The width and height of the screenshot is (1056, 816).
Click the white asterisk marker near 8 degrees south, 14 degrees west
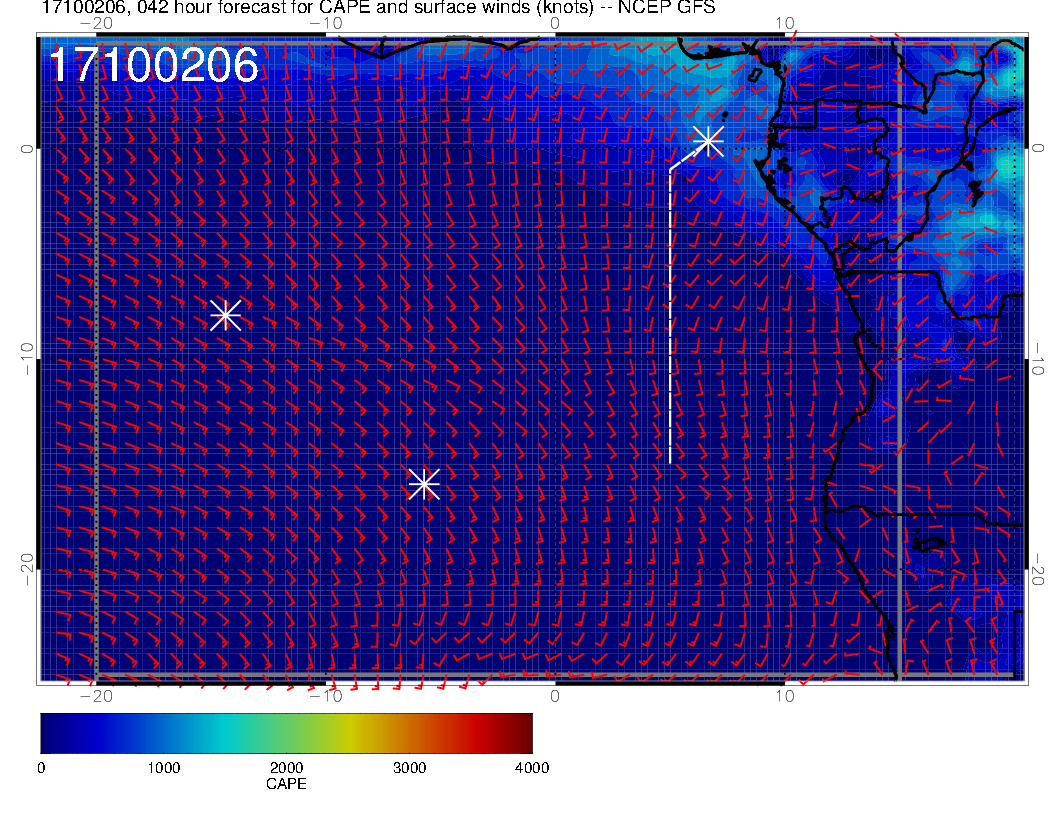[x=226, y=315]
